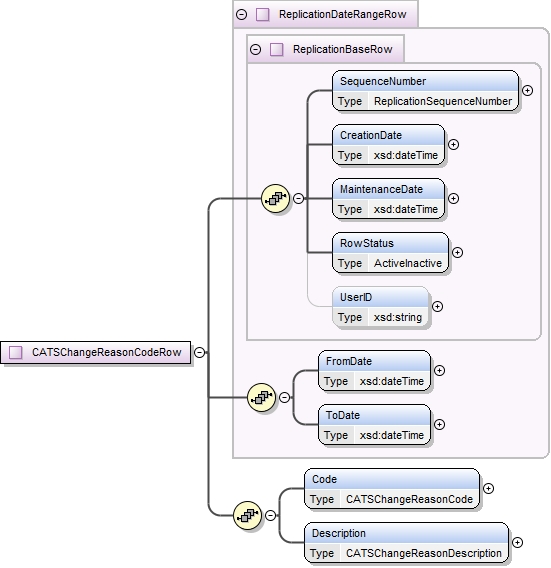Viewport: 551px width, 568px height.
Task: Click the sequence icon connected to Code and Description
Action: tap(247, 515)
